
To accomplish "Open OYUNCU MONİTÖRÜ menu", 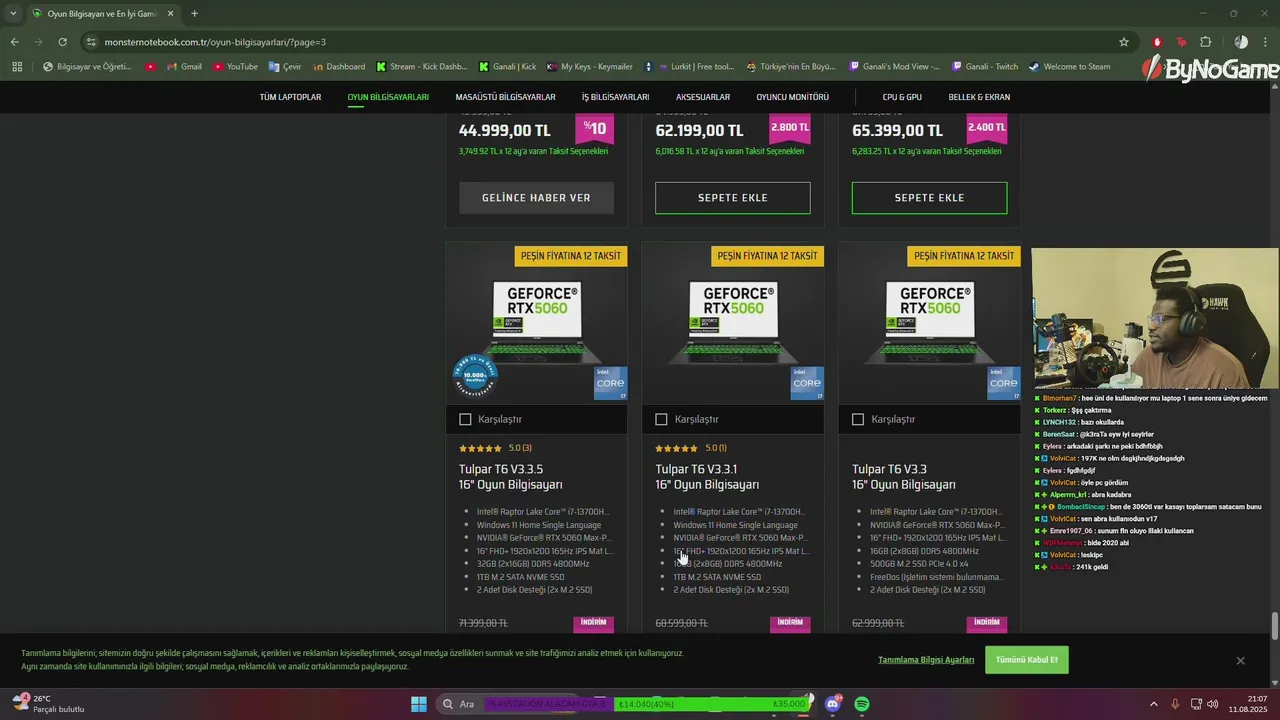I will [x=793, y=97].
